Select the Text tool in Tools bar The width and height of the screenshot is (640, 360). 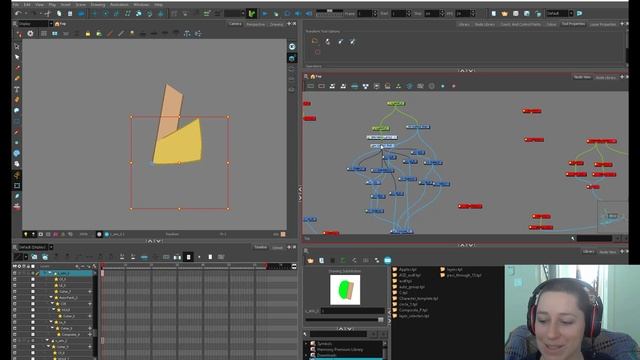(x=17, y=89)
